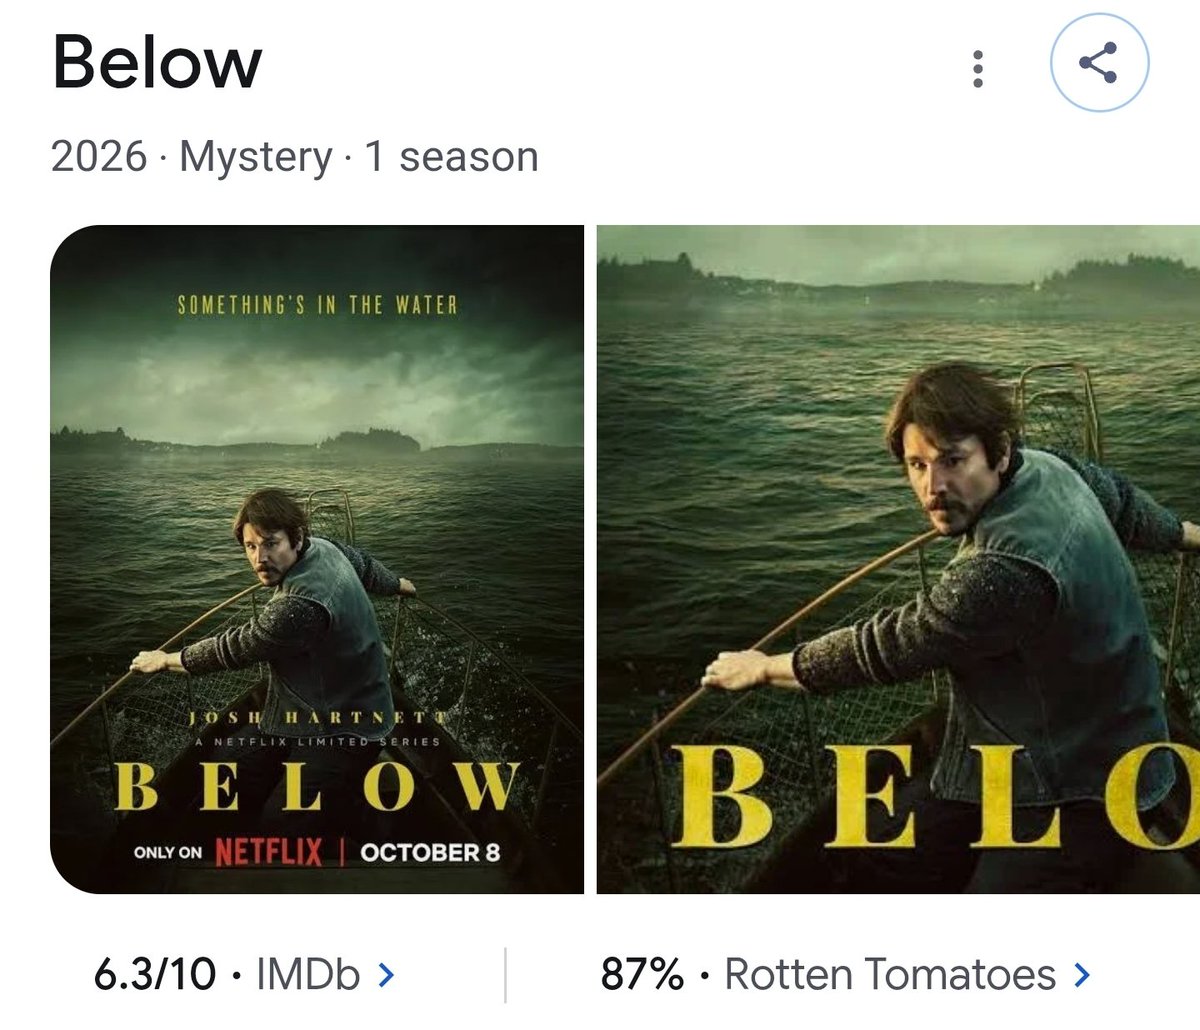Click the yellow BELOW title on first poster
Image resolution: width=1200 pixels, height=1030 pixels.
pyautogui.click(x=317, y=787)
